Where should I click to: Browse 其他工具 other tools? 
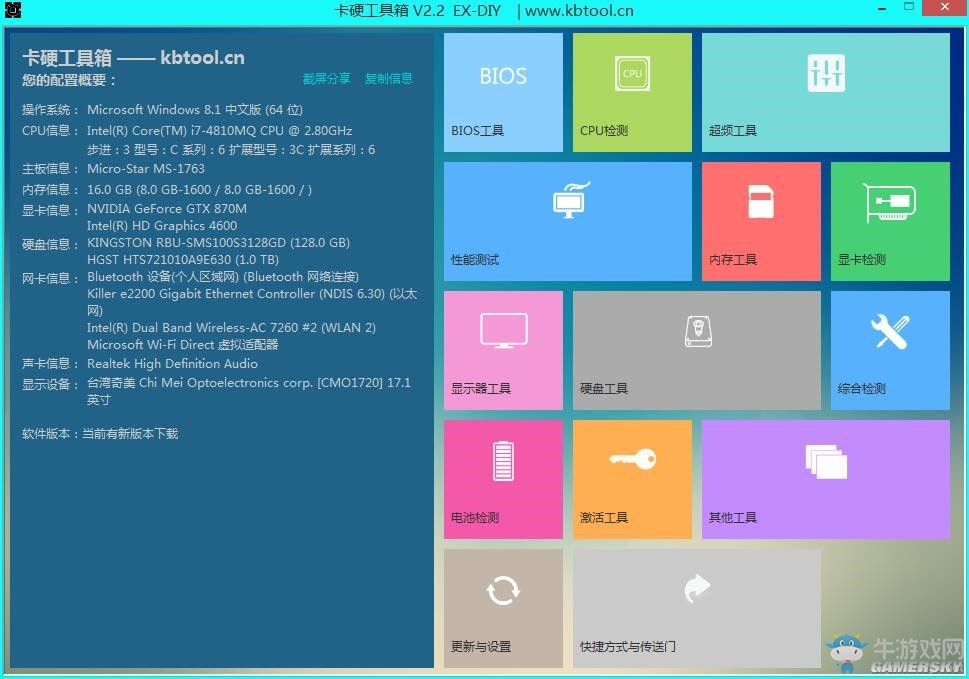click(824, 478)
